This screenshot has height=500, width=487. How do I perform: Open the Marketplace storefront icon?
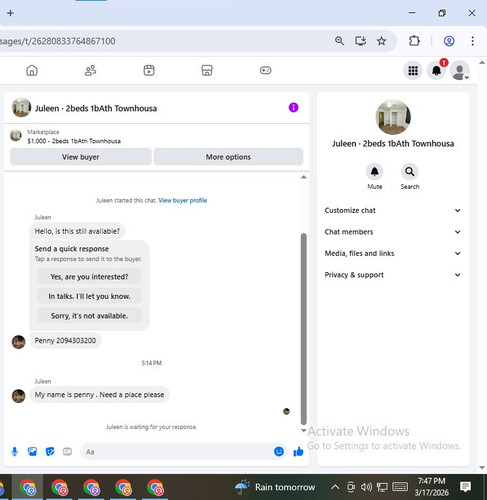(207, 70)
